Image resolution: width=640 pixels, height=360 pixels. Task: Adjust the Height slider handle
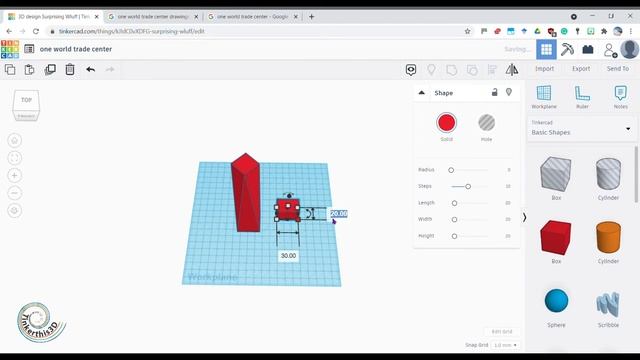[x=454, y=236]
